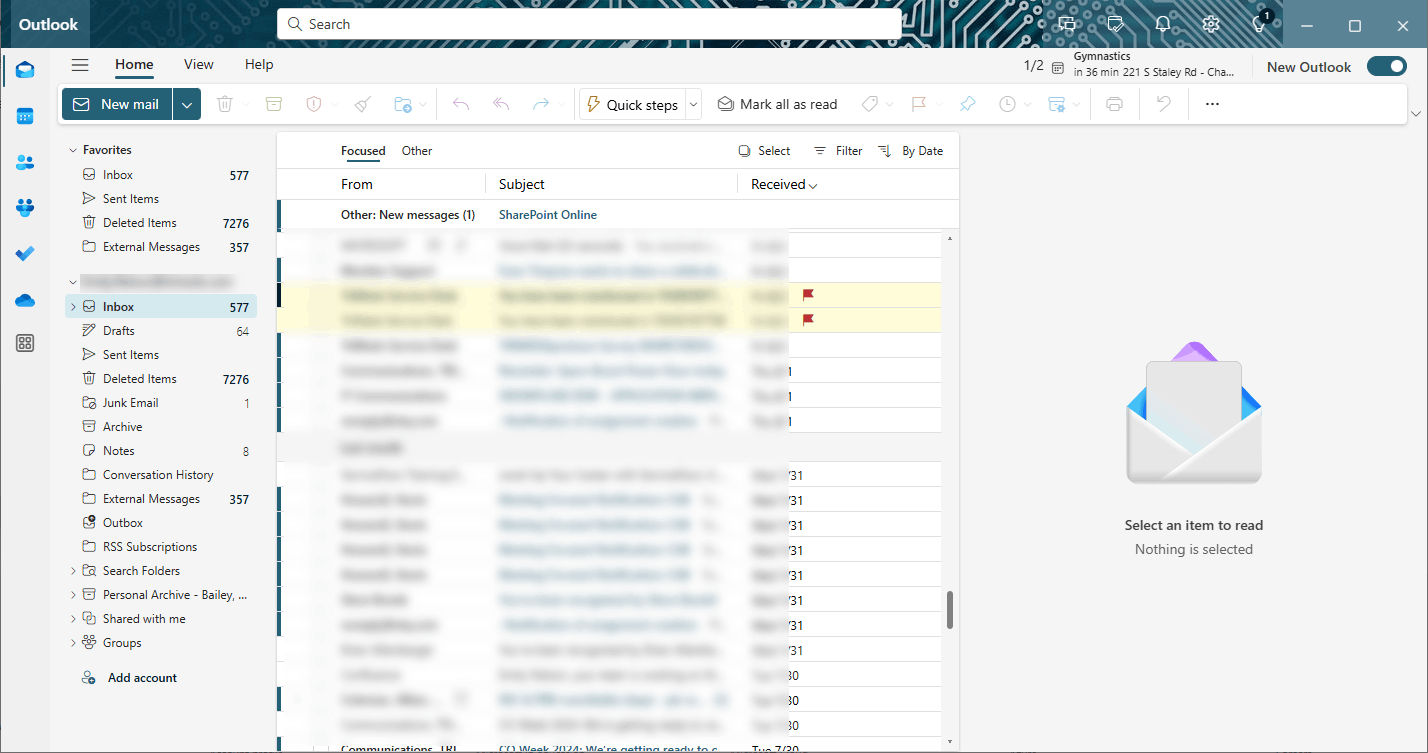Click the Archive toolbar icon
Viewport: 1428px width, 753px height.
point(273,104)
